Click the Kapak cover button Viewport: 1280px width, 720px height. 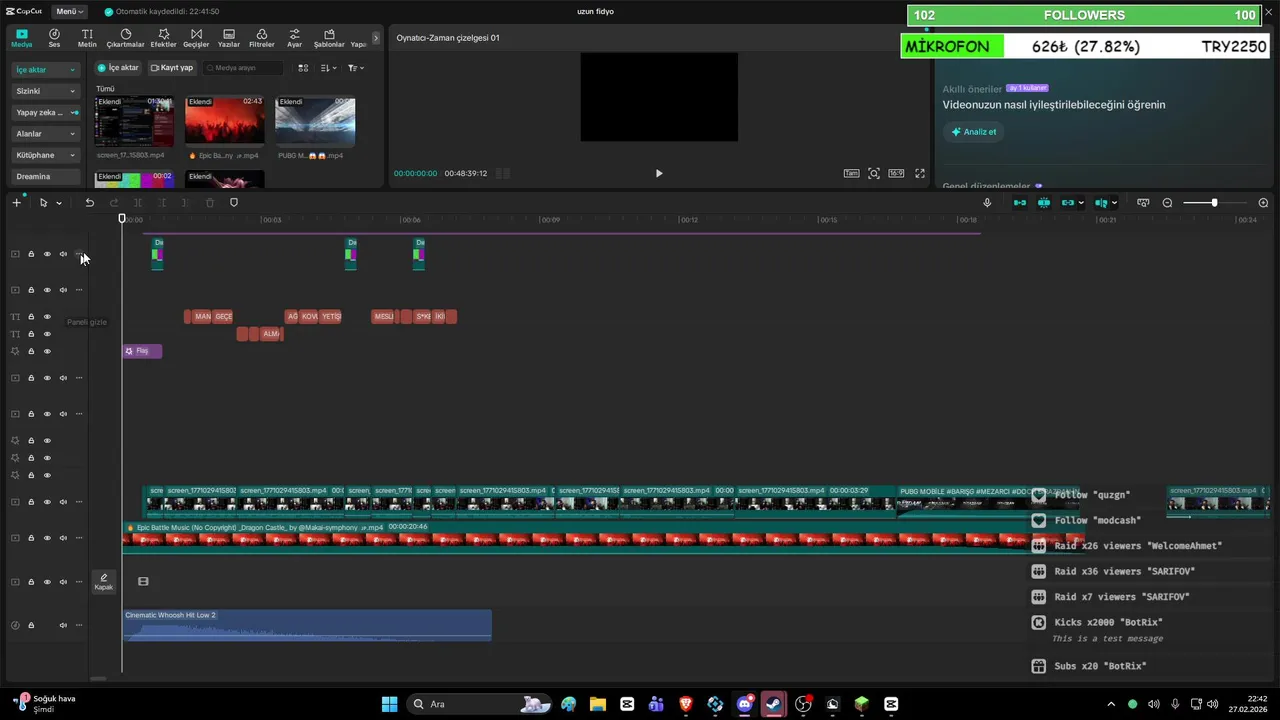point(104,582)
